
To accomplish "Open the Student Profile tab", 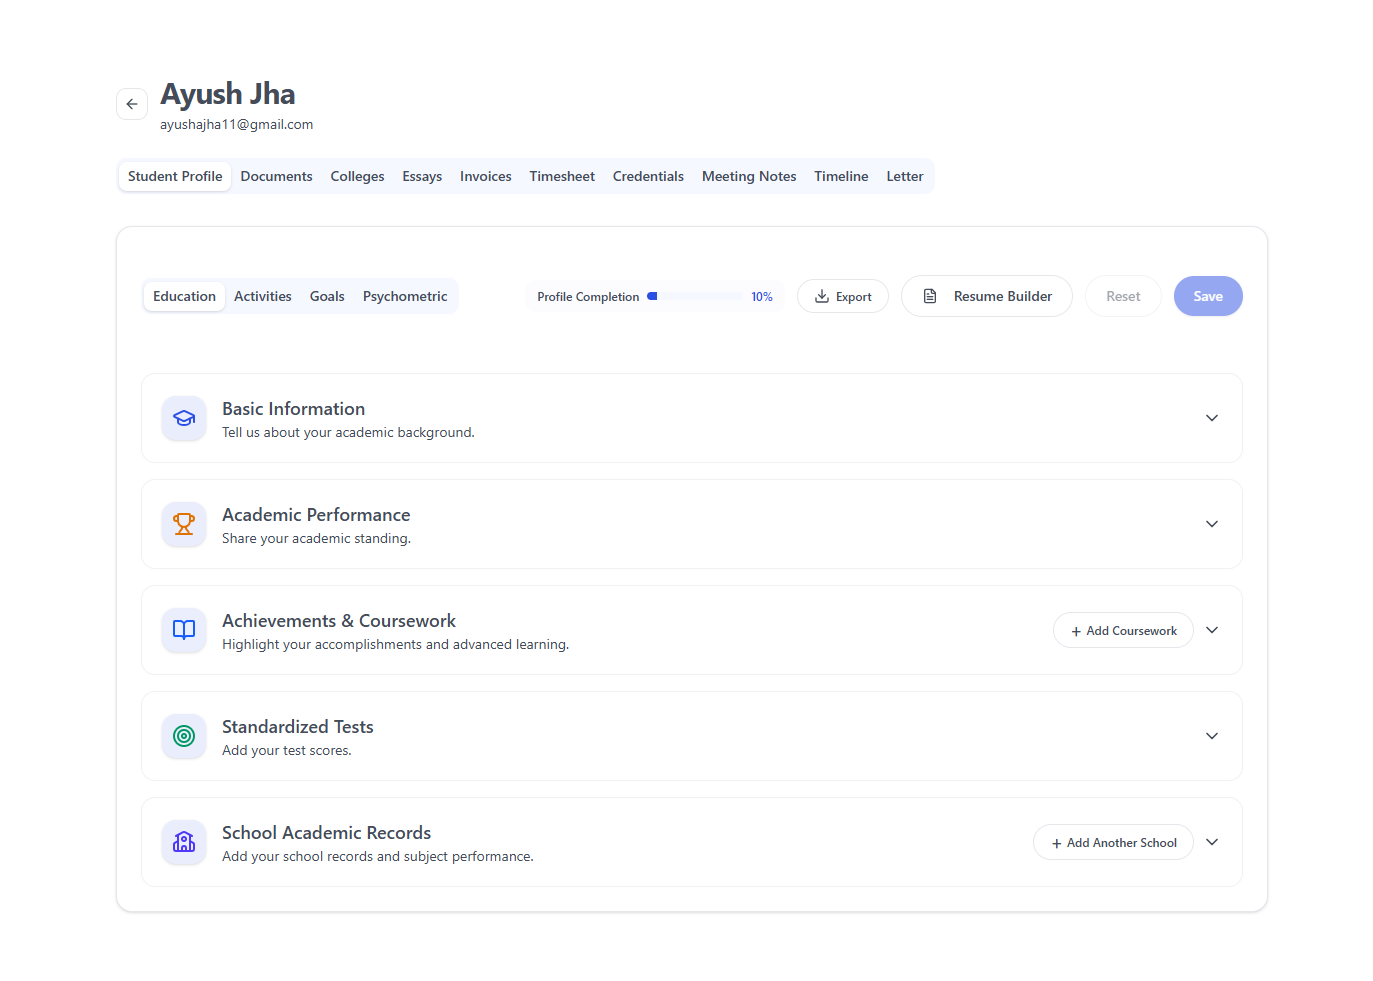I will [175, 176].
